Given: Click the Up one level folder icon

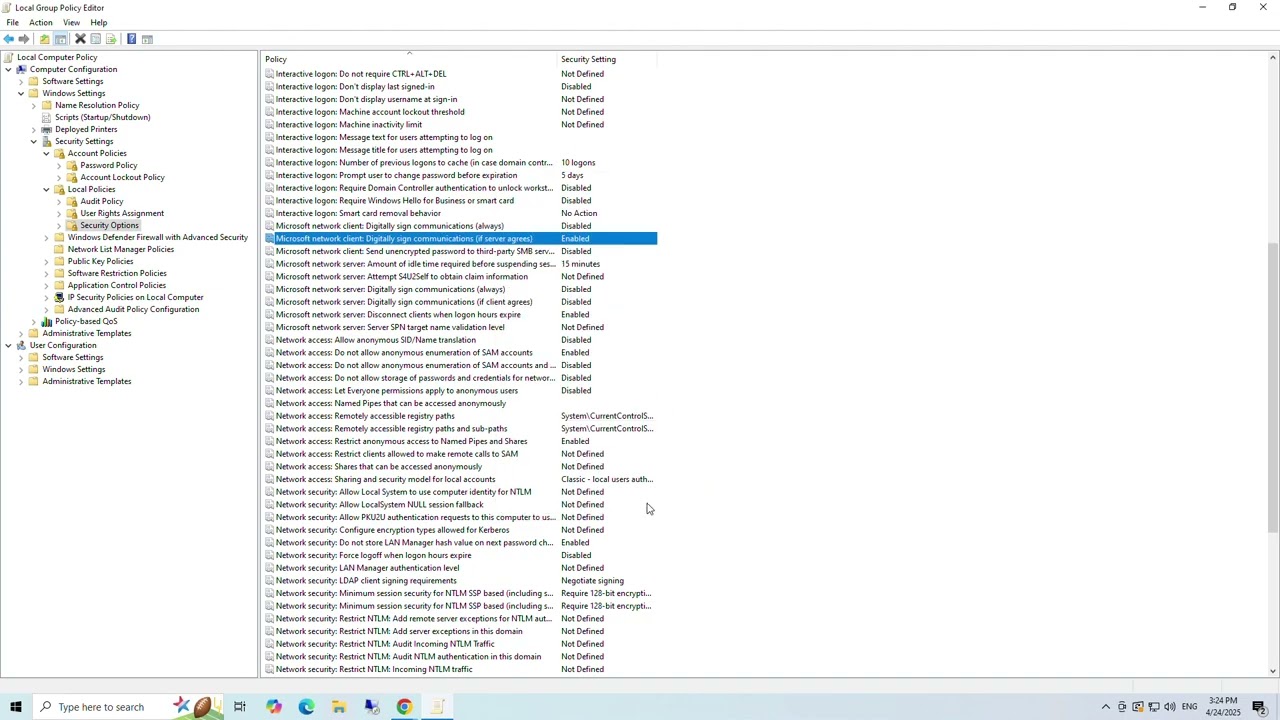Looking at the screenshot, I should point(44,39).
